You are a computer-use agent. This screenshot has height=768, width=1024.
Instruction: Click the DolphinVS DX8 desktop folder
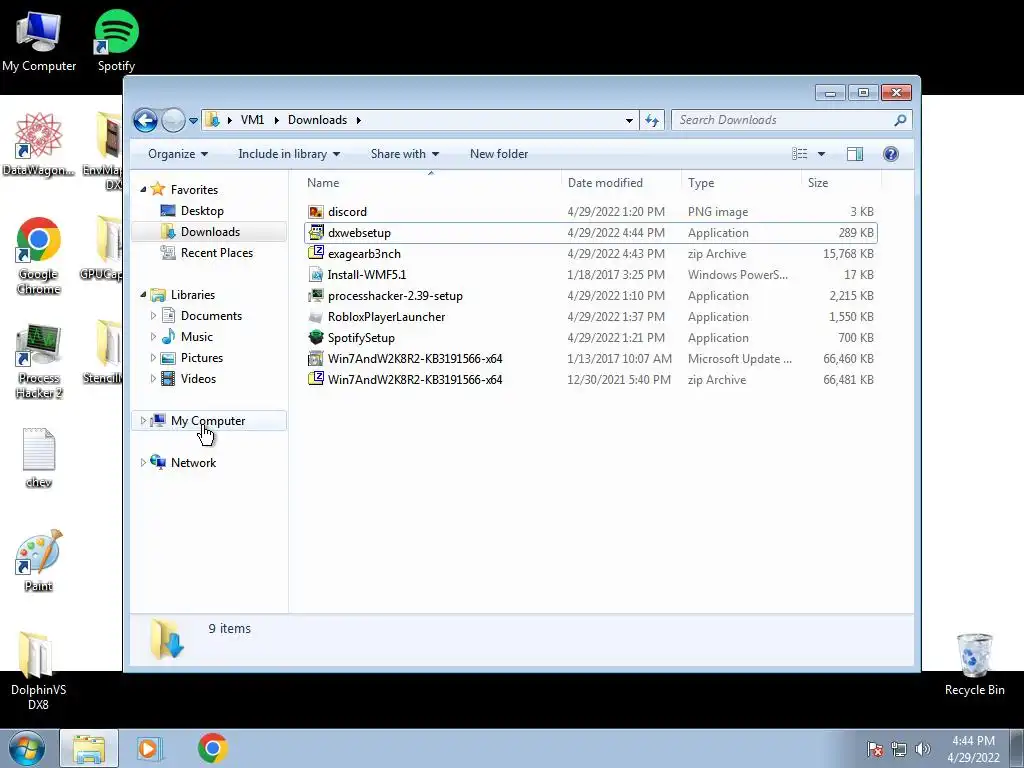click(38, 670)
